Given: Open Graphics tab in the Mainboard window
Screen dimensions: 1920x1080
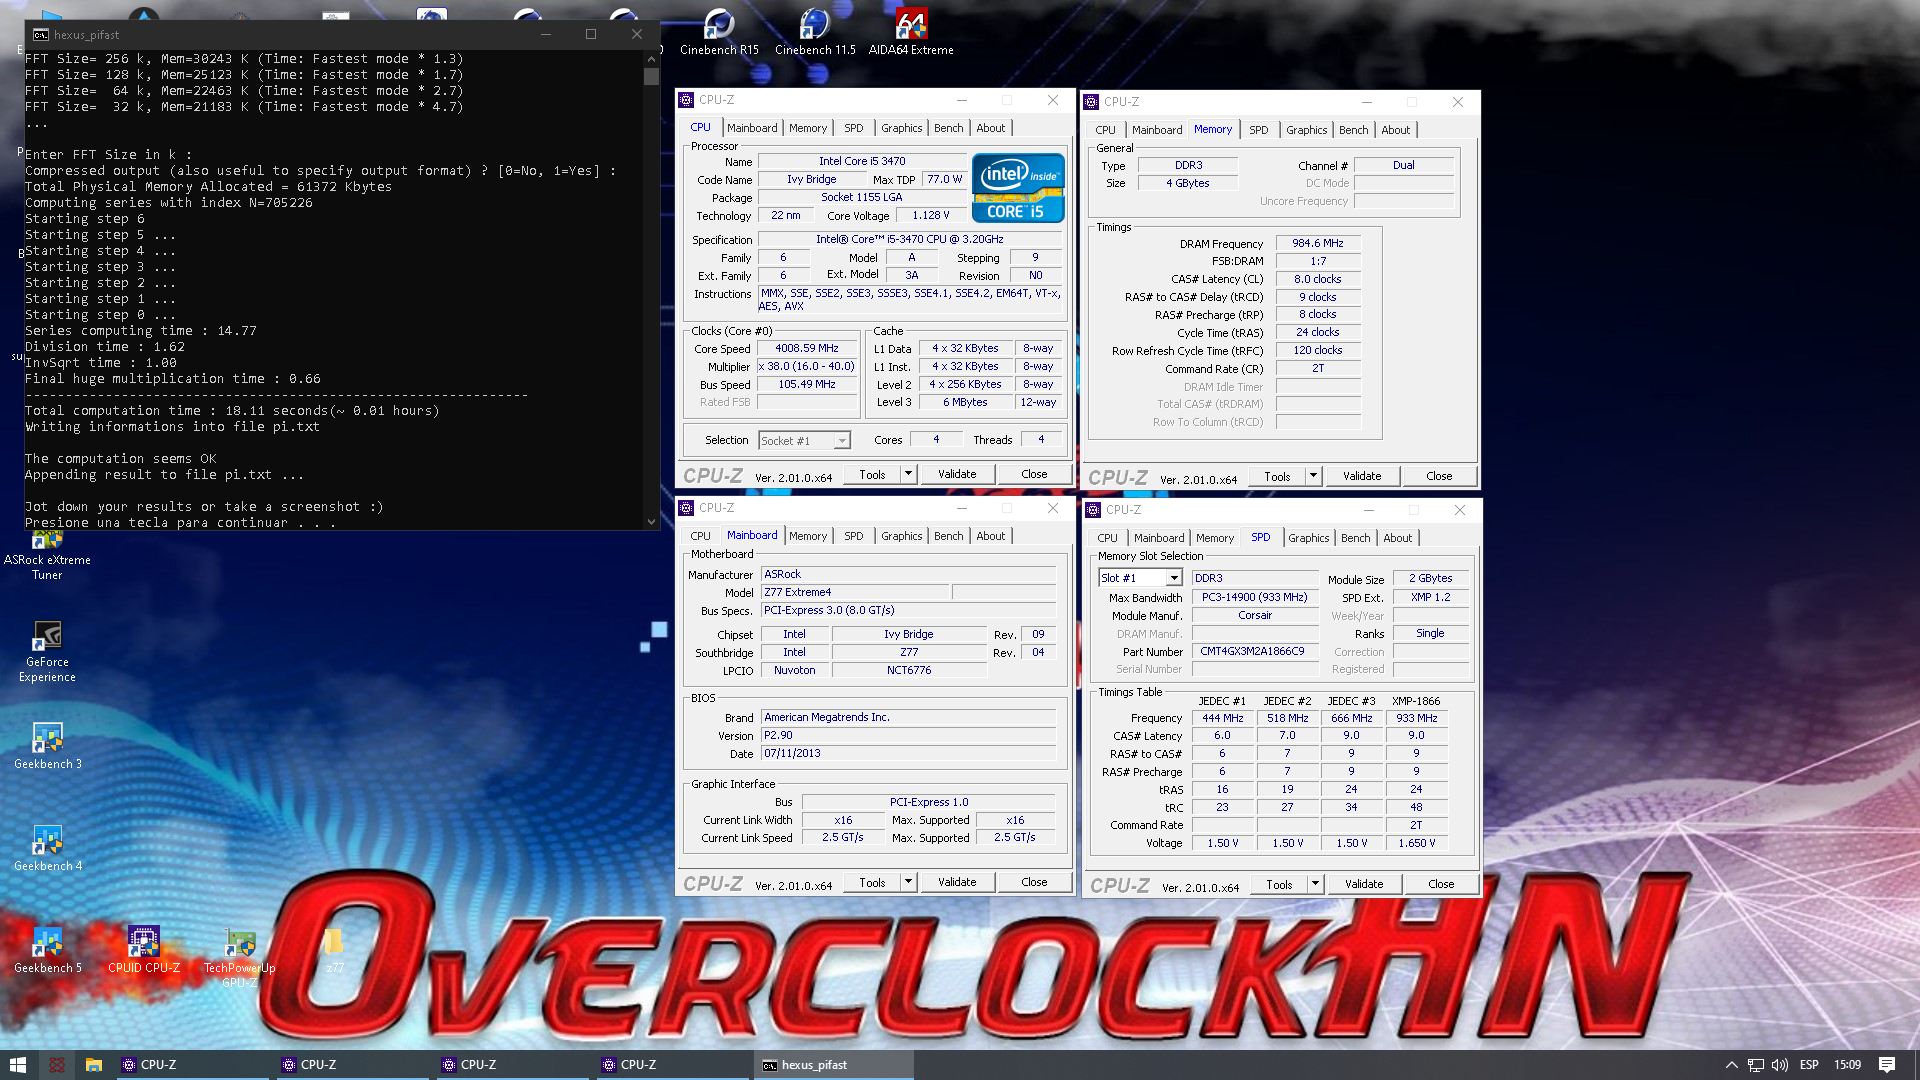Looking at the screenshot, I should (901, 536).
